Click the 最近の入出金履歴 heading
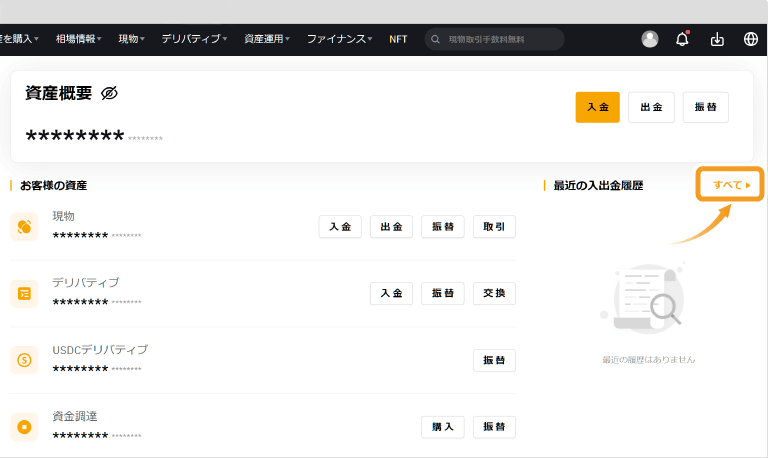Viewport: 768px width, 458px height. tap(598, 186)
